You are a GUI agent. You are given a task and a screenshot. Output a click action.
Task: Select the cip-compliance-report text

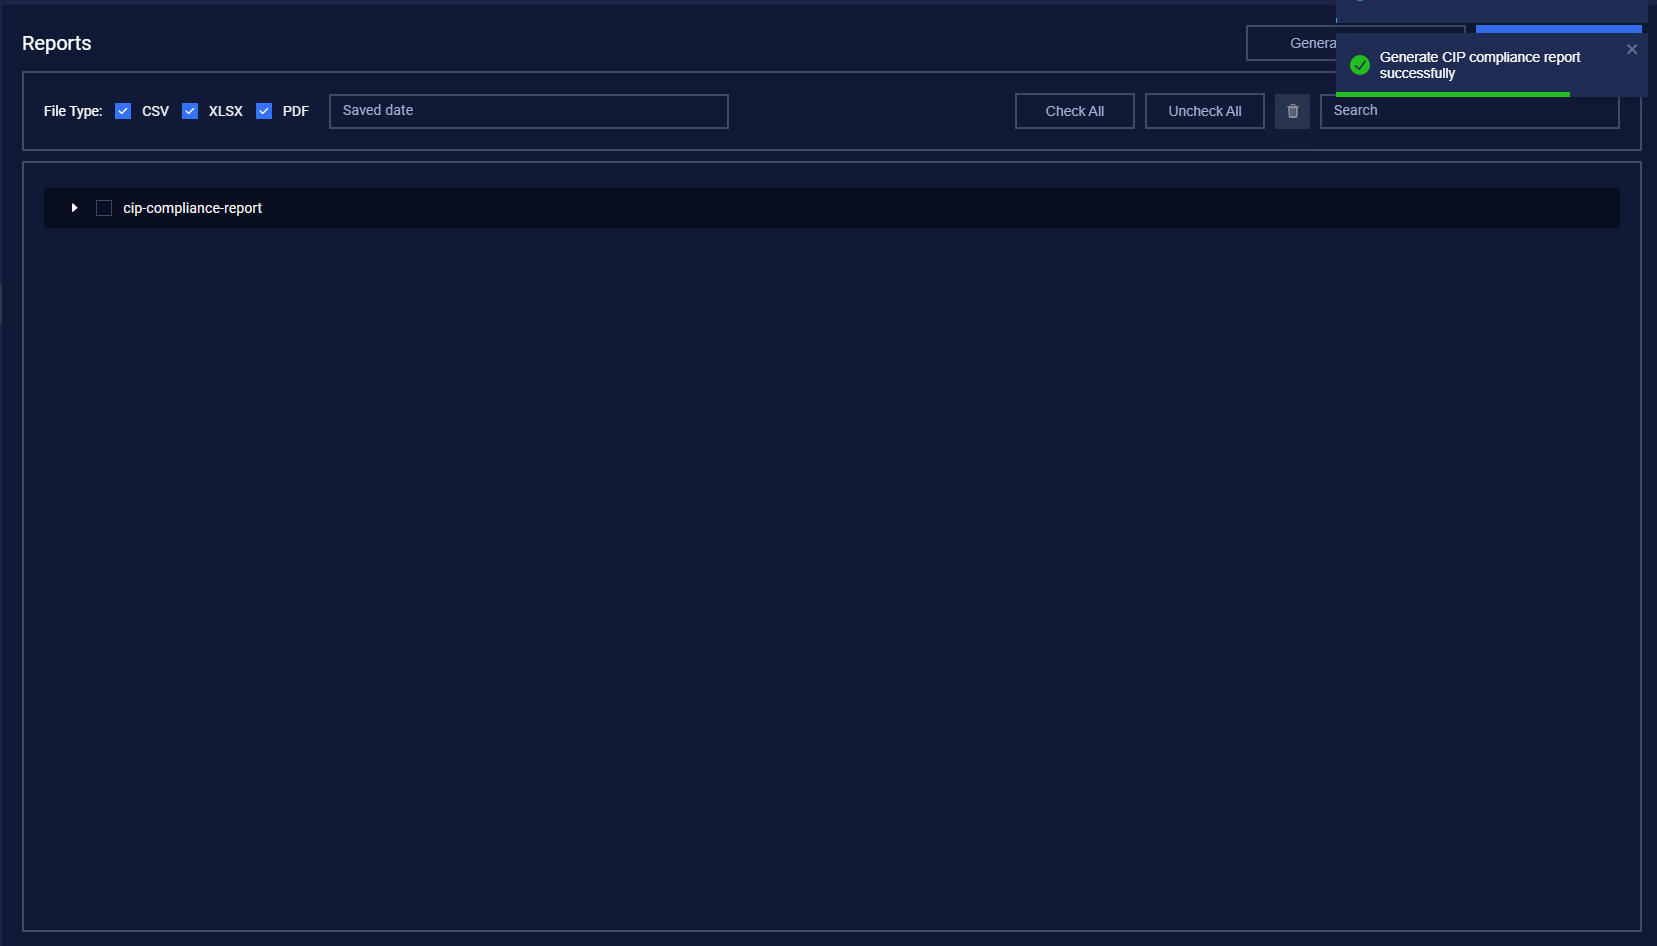(192, 208)
